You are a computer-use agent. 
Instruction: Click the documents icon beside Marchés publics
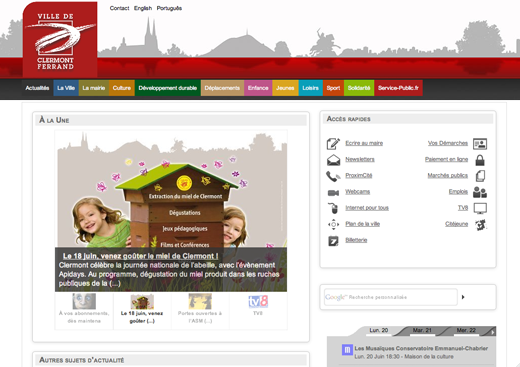tap(480, 176)
